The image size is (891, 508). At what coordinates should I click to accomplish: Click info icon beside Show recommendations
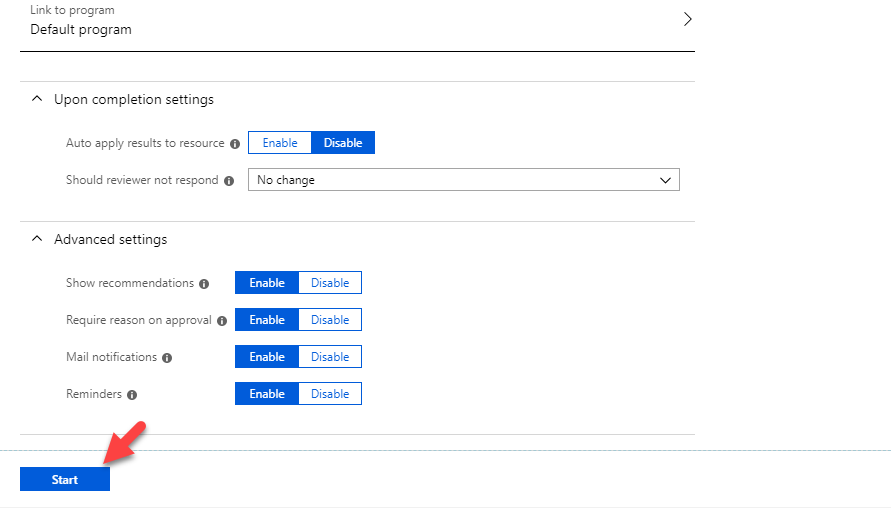(204, 284)
